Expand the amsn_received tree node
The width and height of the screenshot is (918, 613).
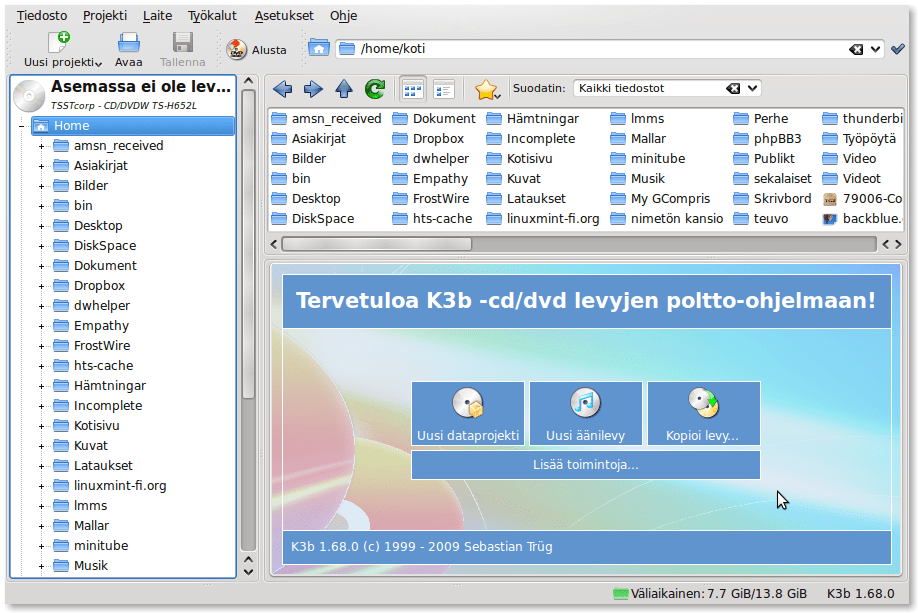pyautogui.click(x=42, y=146)
